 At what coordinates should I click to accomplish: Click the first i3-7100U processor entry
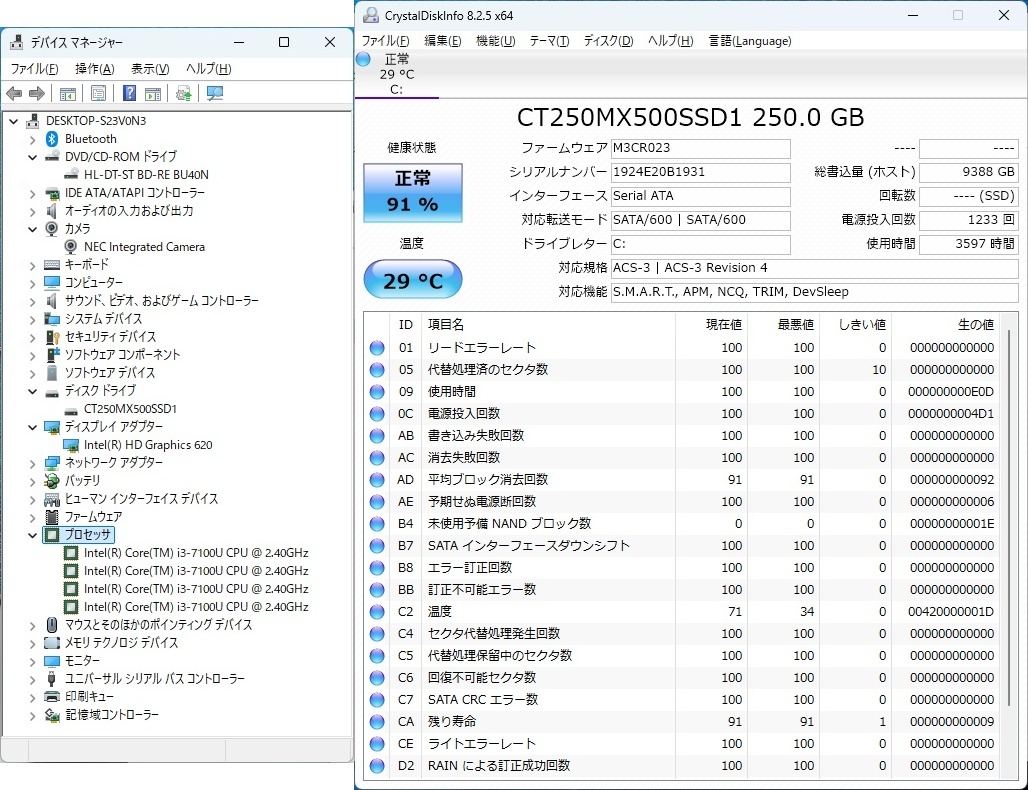click(x=195, y=553)
